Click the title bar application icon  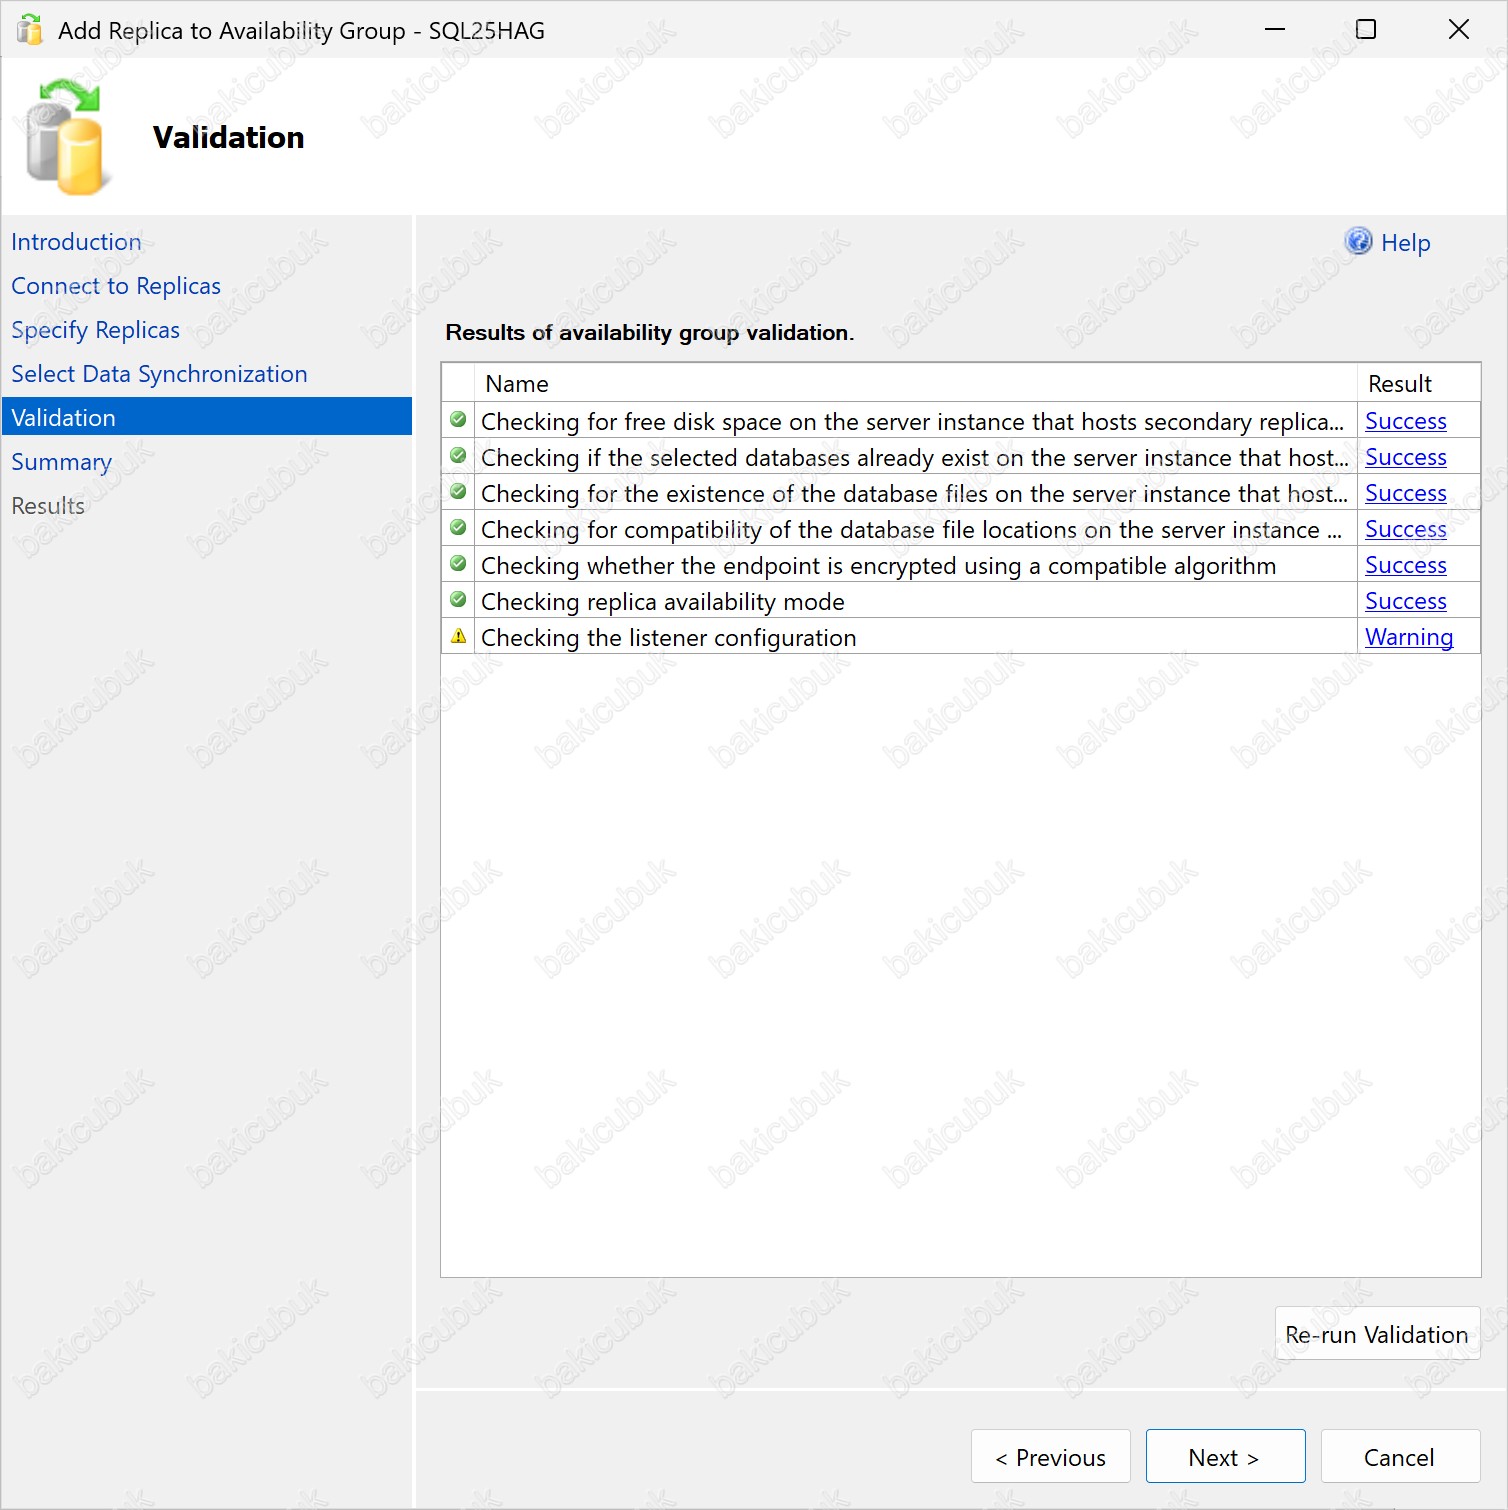click(30, 30)
